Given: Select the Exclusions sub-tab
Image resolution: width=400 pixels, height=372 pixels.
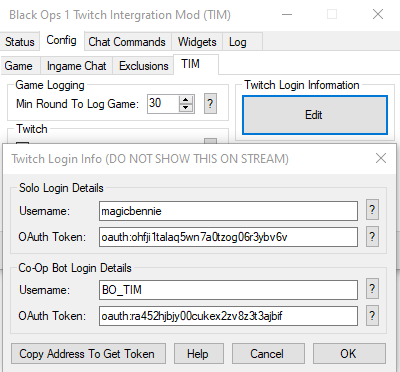Looking at the screenshot, I should point(144,66).
